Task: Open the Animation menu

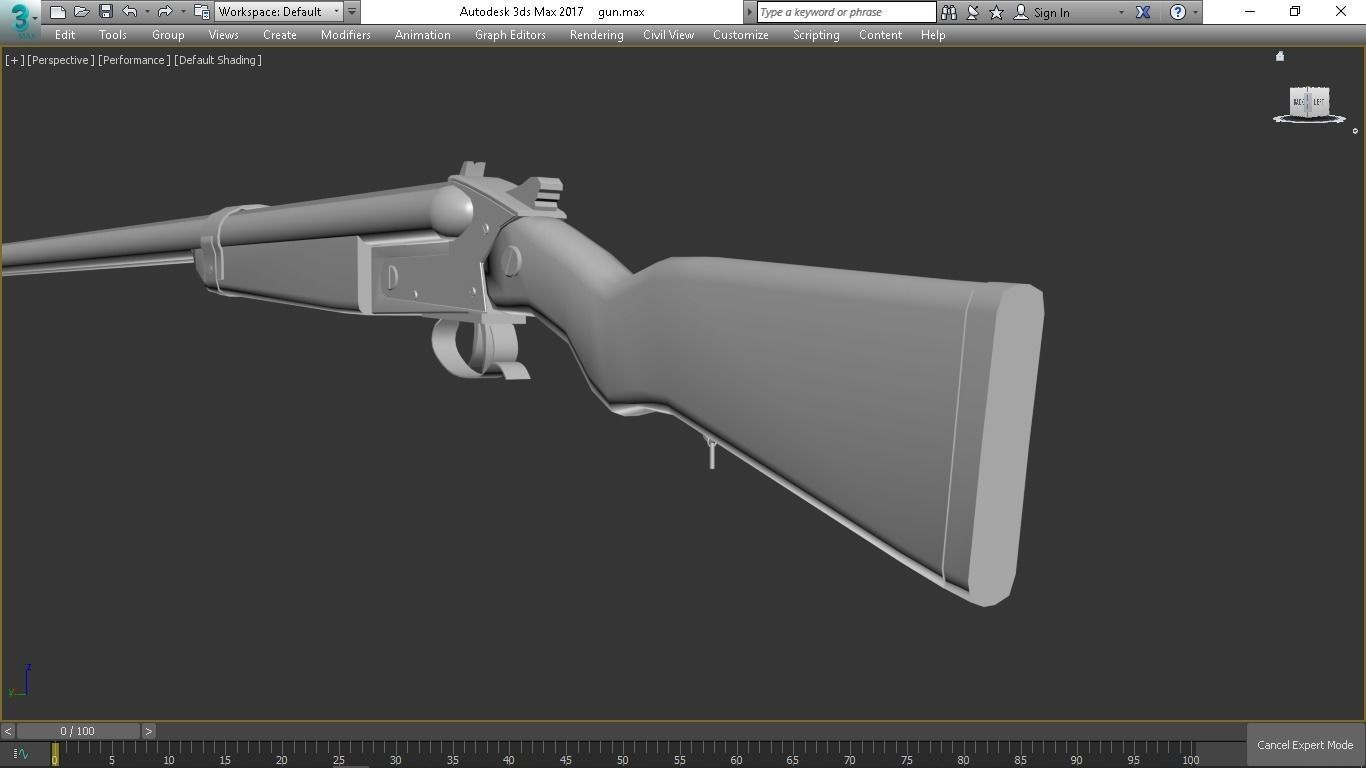Action: (423, 35)
